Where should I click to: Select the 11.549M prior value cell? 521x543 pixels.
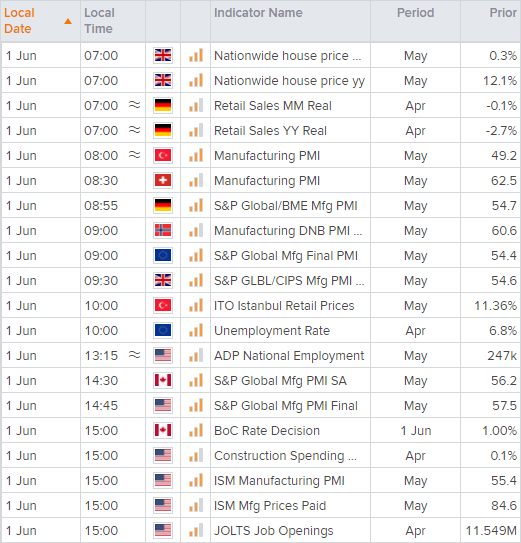tap(491, 531)
